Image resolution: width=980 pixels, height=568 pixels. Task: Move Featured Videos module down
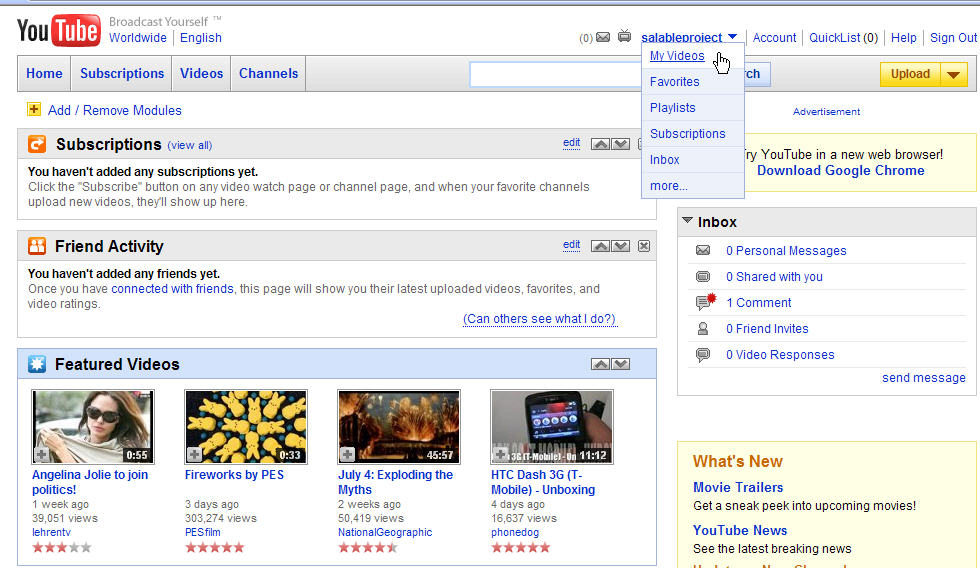[x=621, y=364]
